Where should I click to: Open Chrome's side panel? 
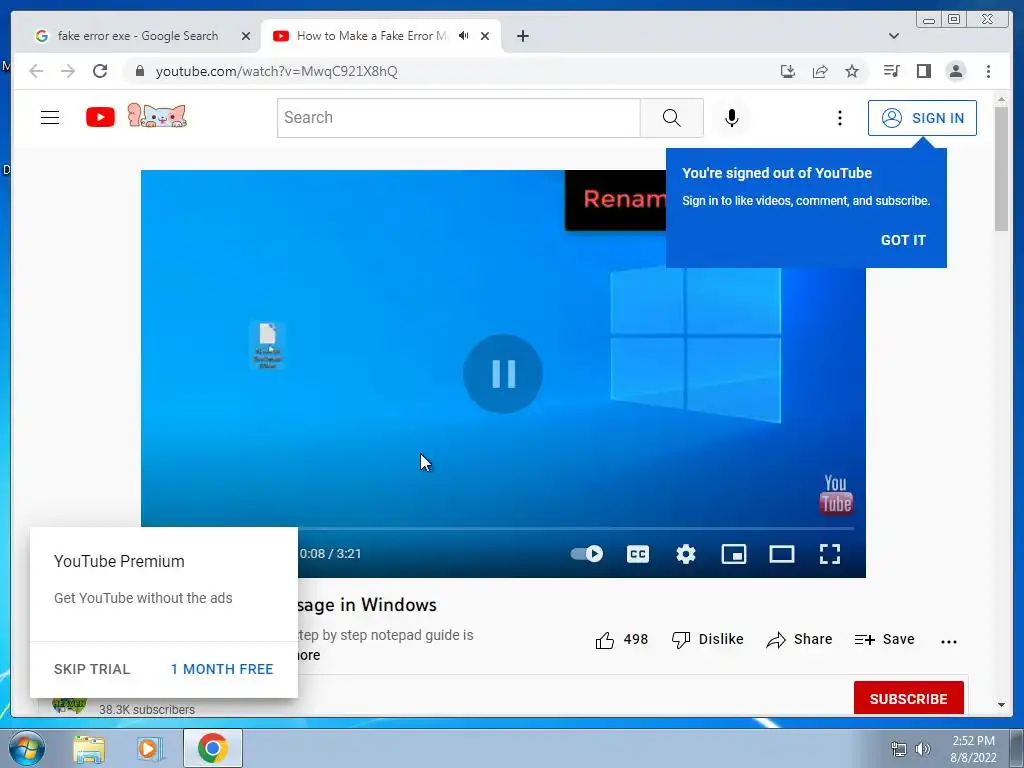coord(923,71)
